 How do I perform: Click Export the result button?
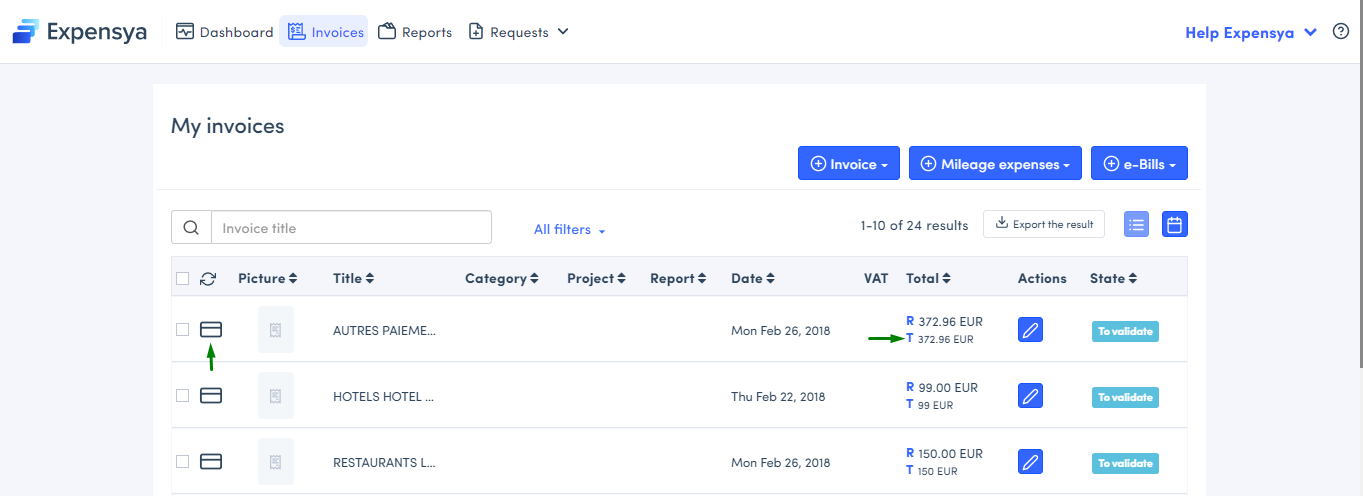[x=1043, y=225]
